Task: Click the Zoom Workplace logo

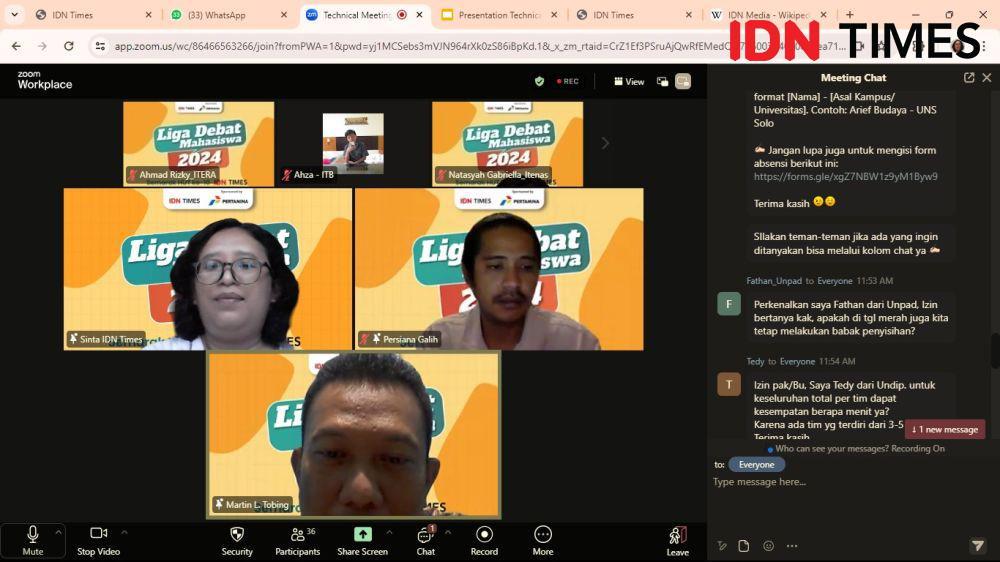Action: (x=45, y=80)
